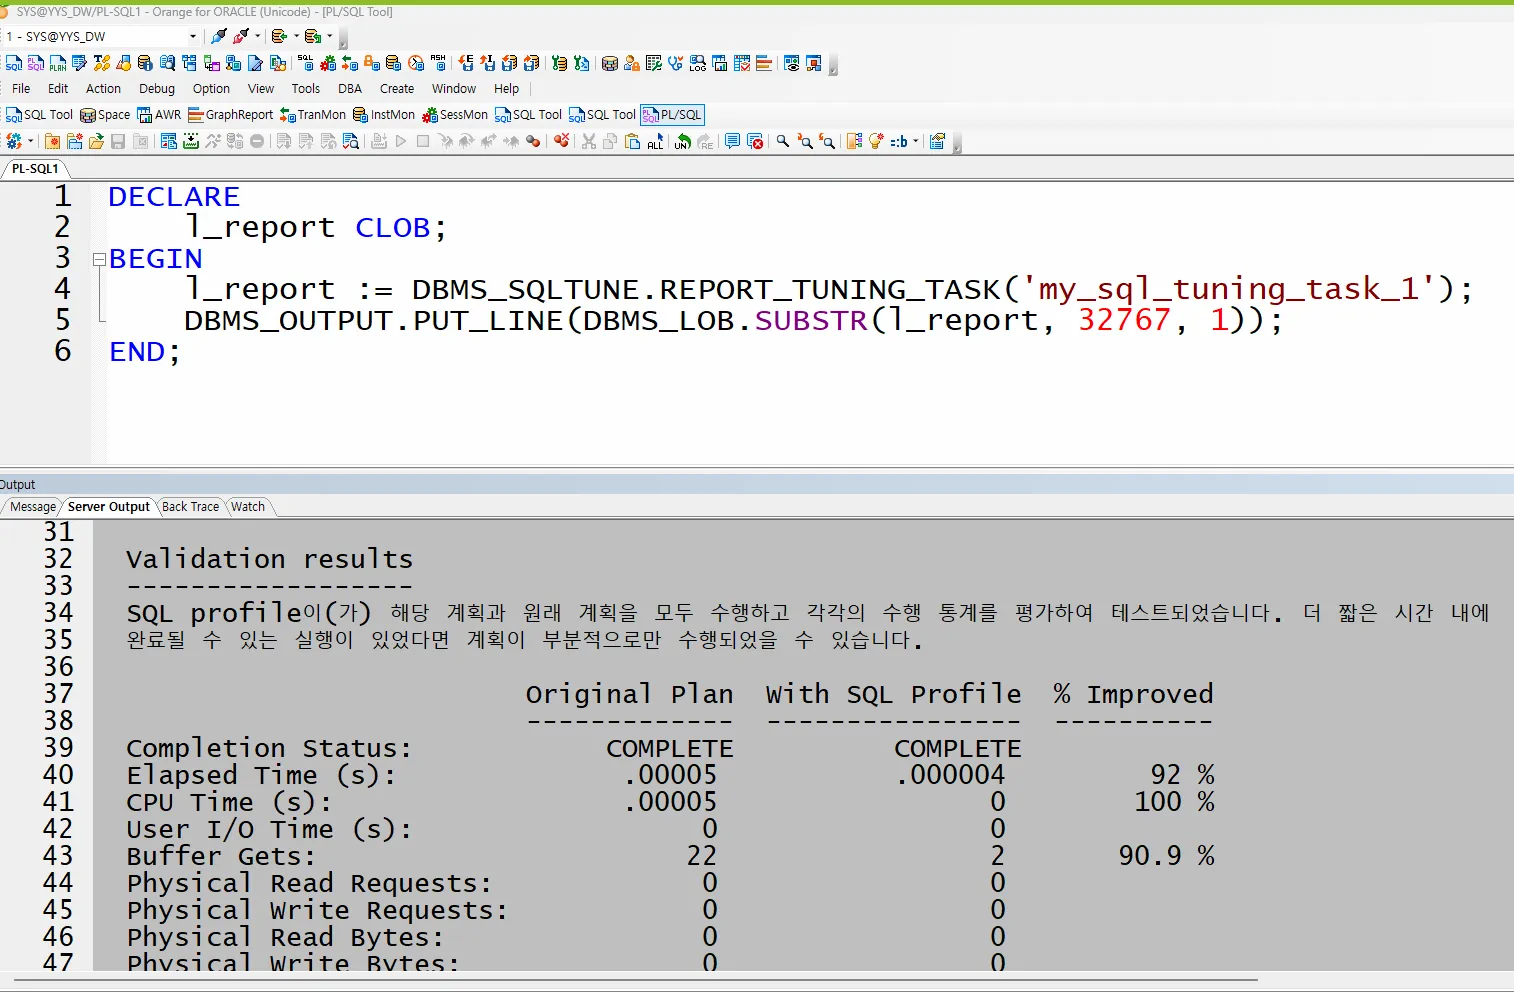Switch to the Space window button
1514x992 pixels.
105,115
